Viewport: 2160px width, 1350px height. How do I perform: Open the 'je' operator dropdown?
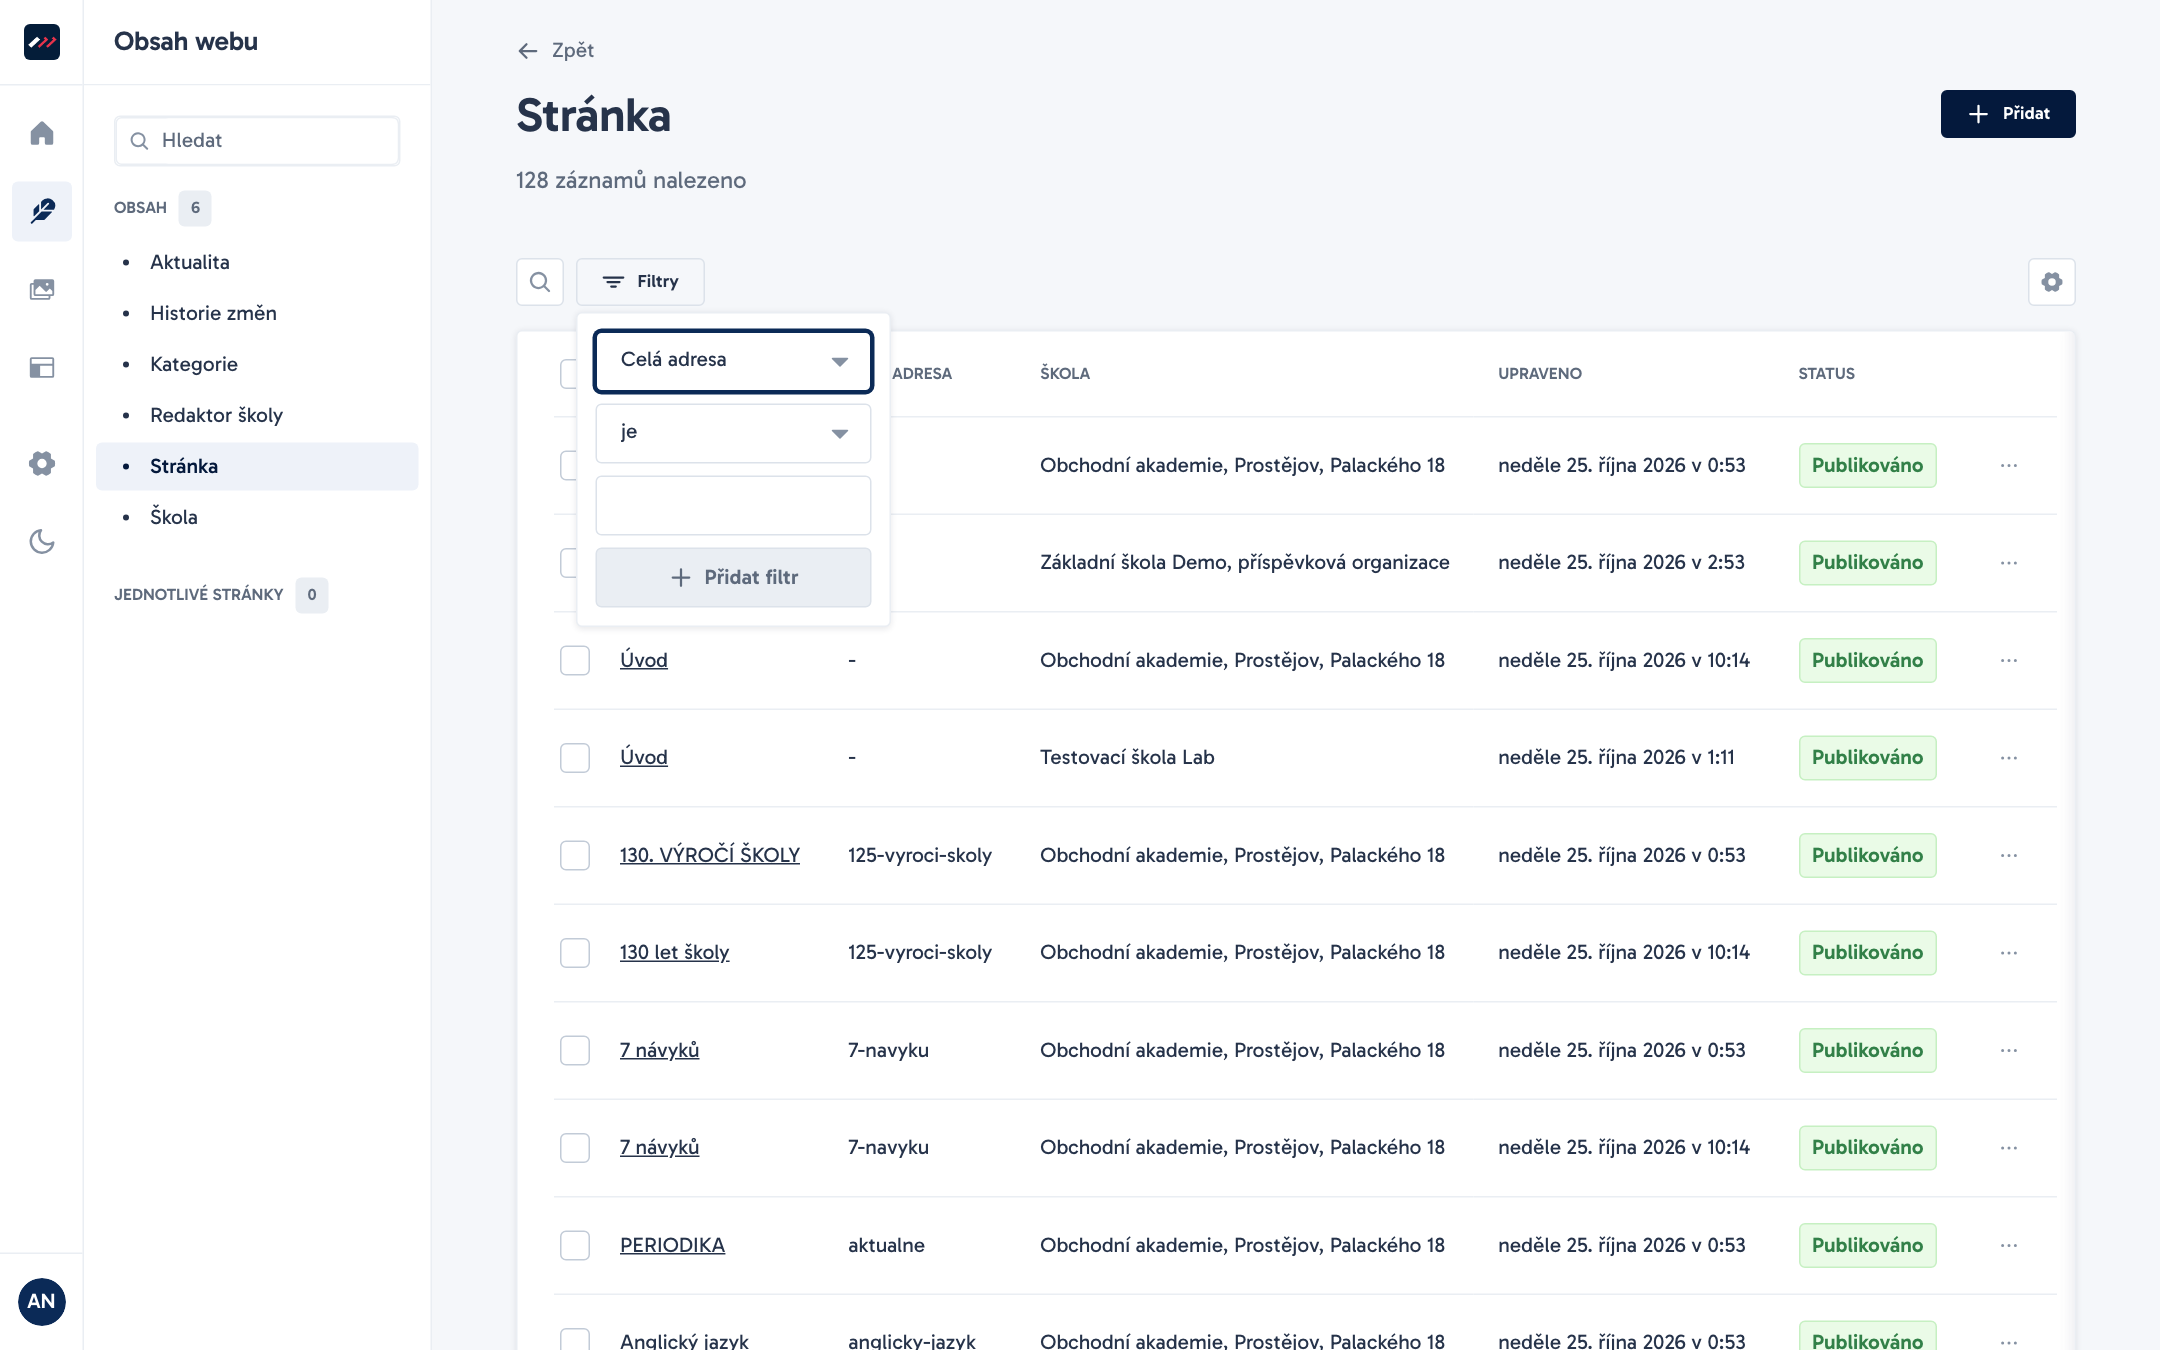click(733, 433)
